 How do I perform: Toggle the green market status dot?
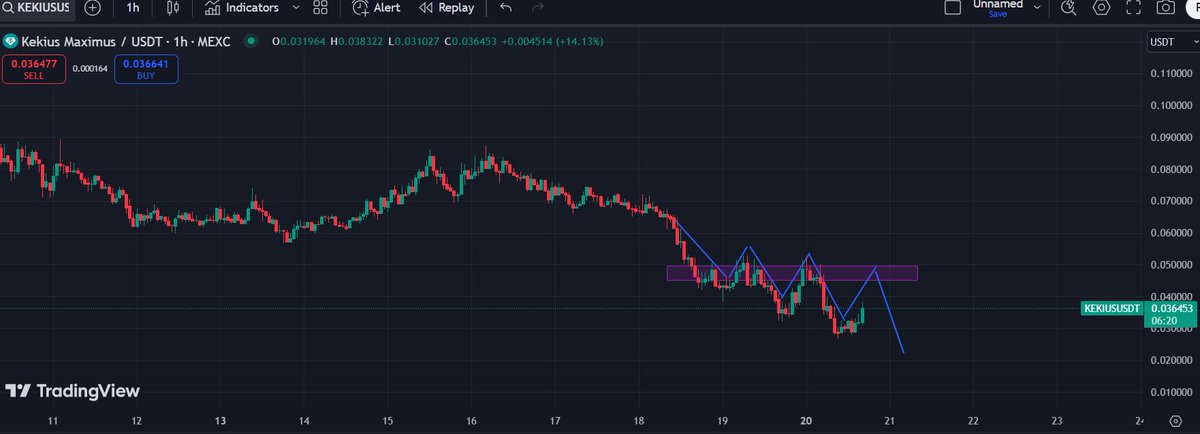[x=250, y=41]
